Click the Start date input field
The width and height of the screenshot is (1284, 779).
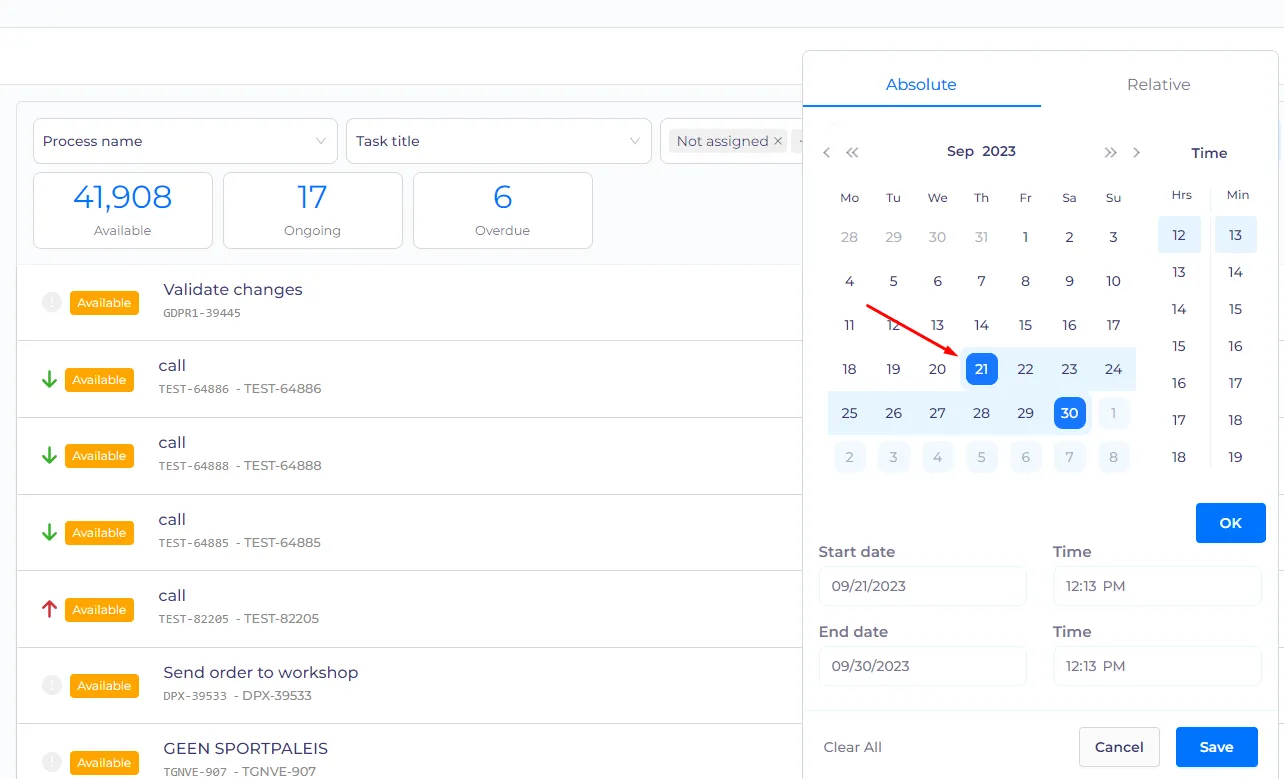[922, 586]
